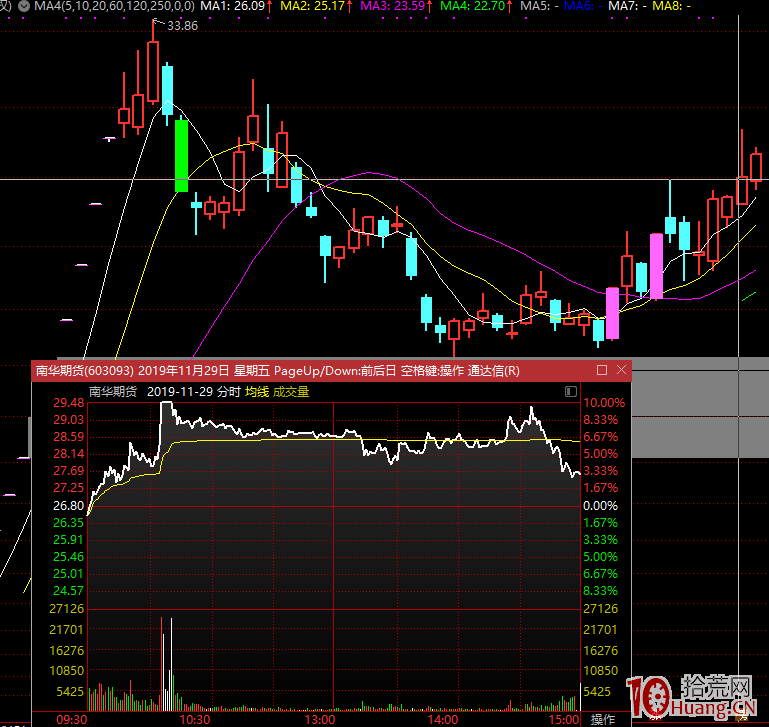Click the blue MA6 label
The image size is (769, 727).
(583, 6)
